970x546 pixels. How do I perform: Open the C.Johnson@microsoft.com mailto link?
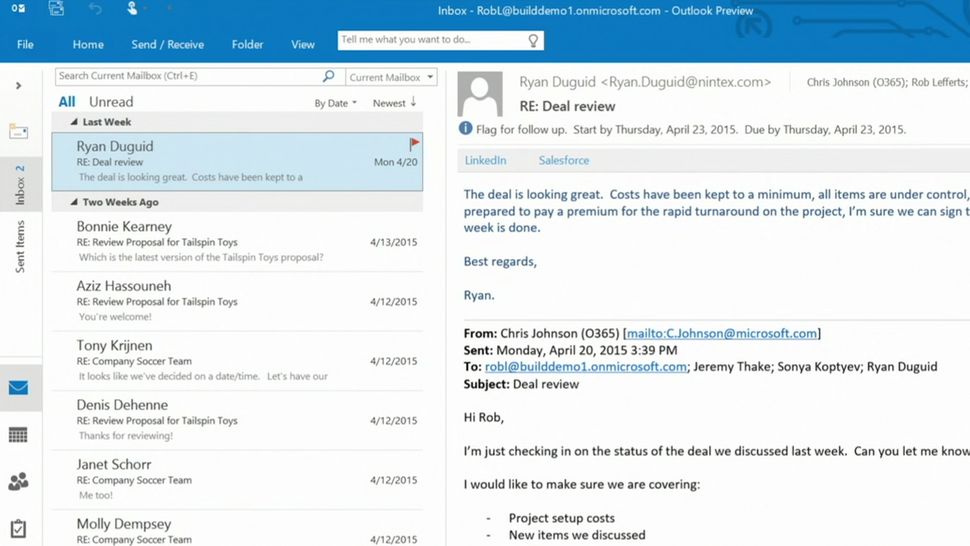tap(722, 333)
